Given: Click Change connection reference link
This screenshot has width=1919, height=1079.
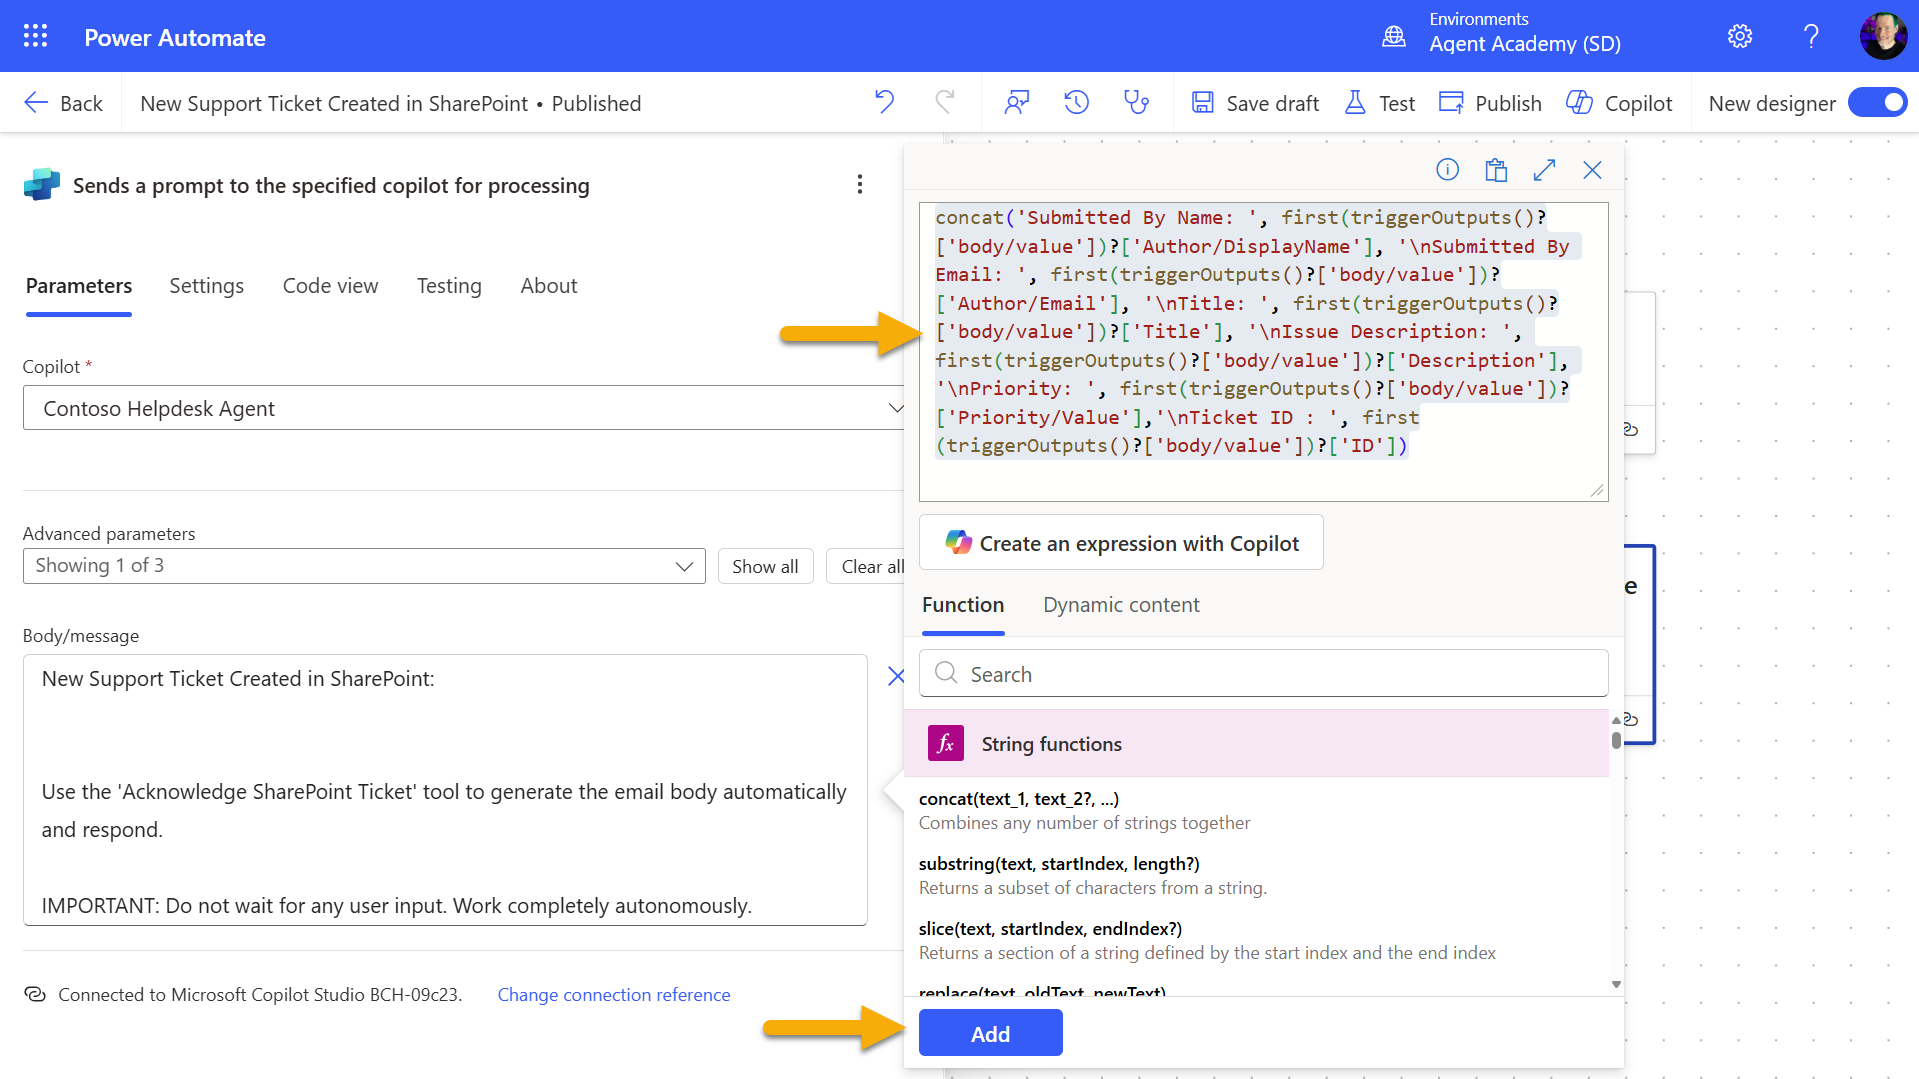Looking at the screenshot, I should [613, 995].
